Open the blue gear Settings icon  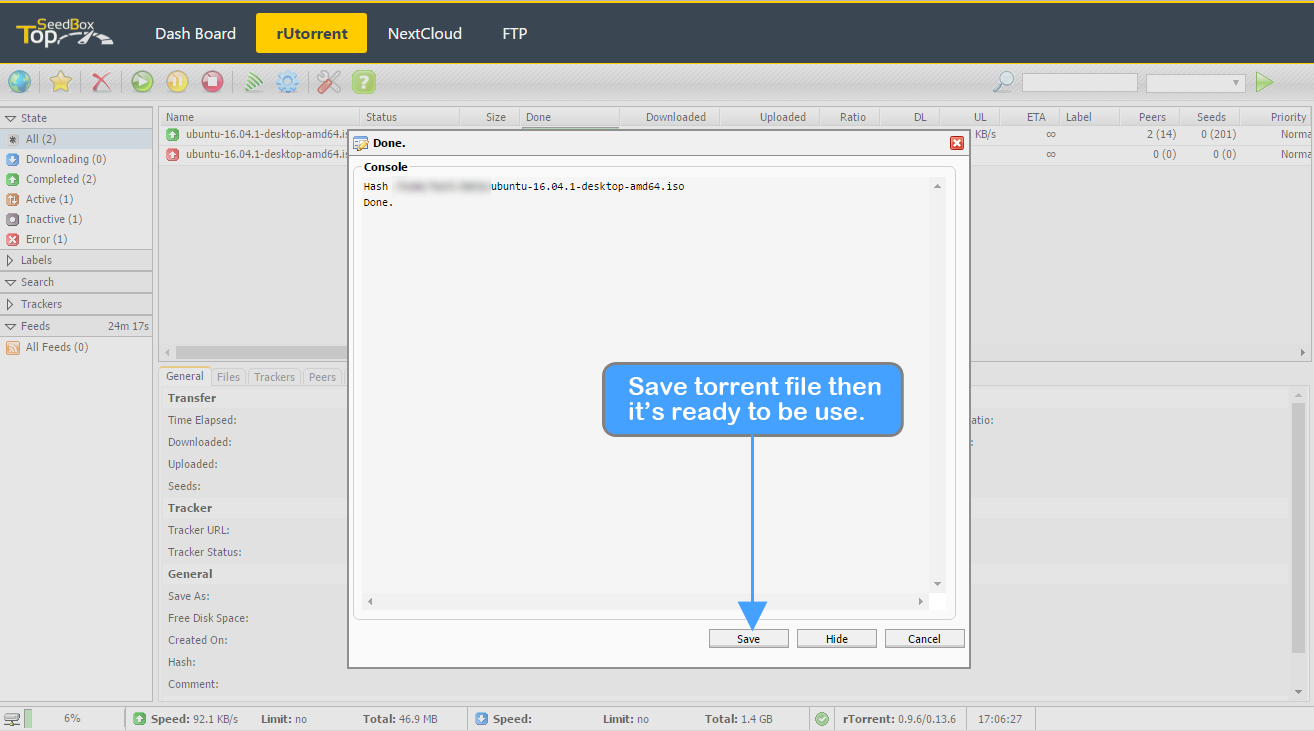288,82
